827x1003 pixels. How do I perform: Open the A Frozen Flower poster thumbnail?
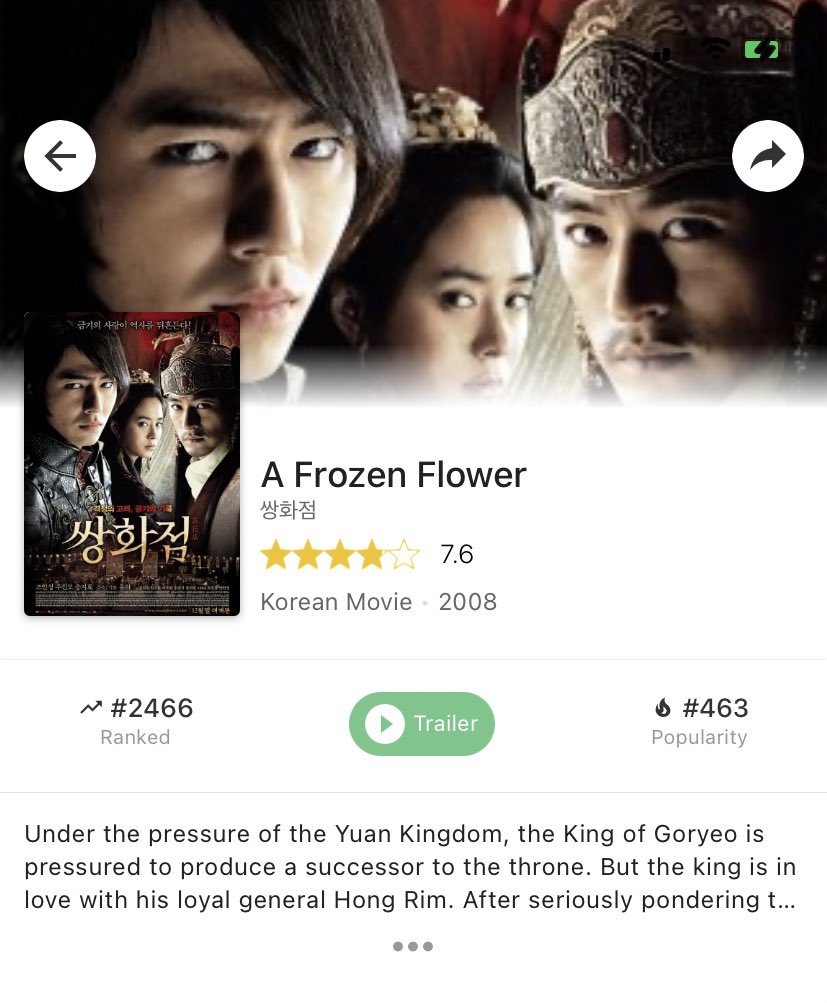pyautogui.click(x=132, y=464)
